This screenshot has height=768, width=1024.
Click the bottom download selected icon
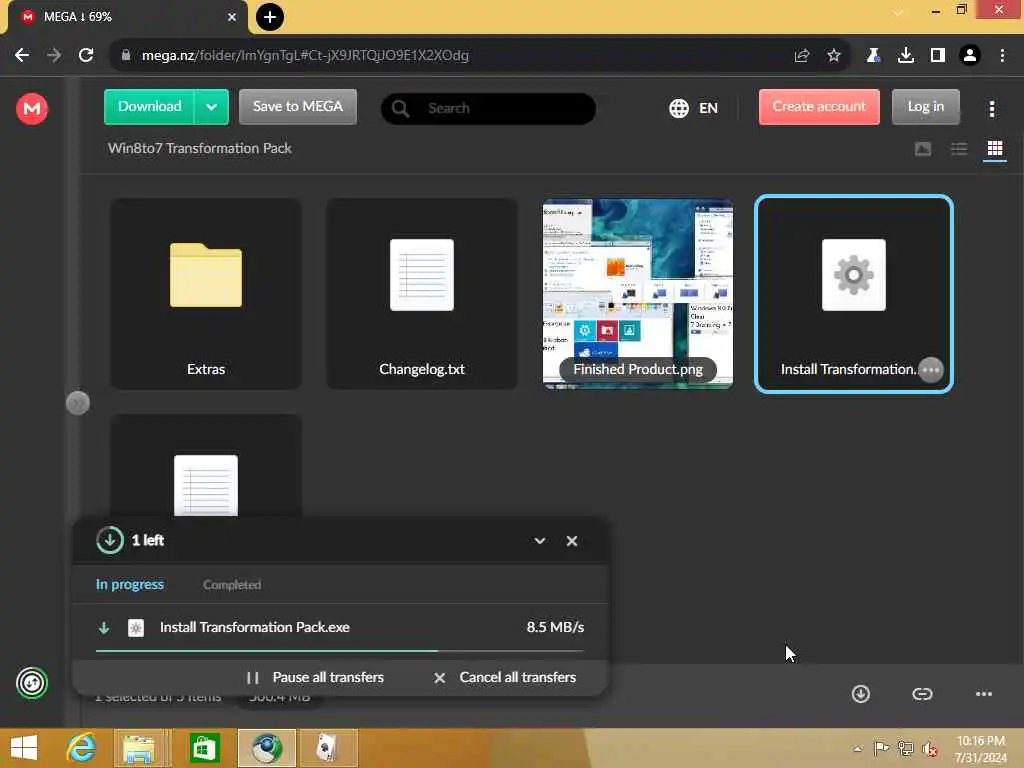(861, 694)
